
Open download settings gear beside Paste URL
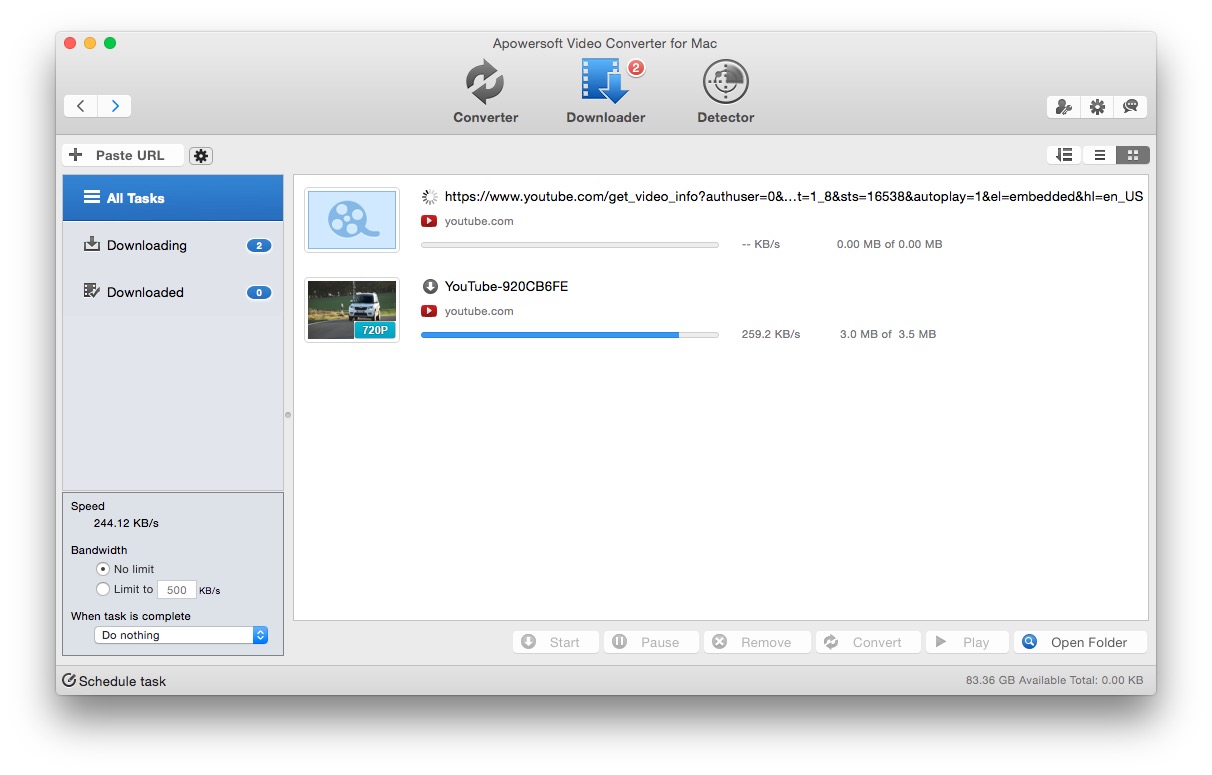(201, 156)
